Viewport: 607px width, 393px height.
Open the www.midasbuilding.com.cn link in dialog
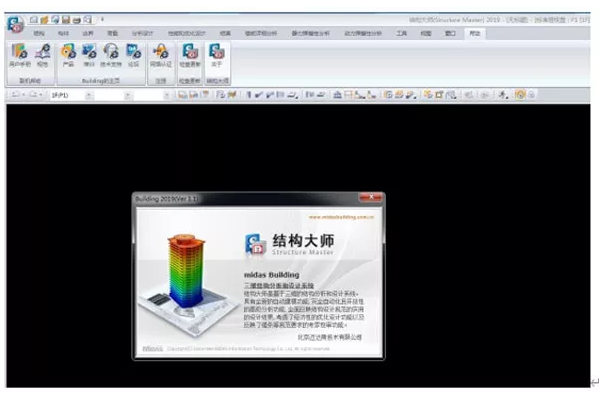341,217
